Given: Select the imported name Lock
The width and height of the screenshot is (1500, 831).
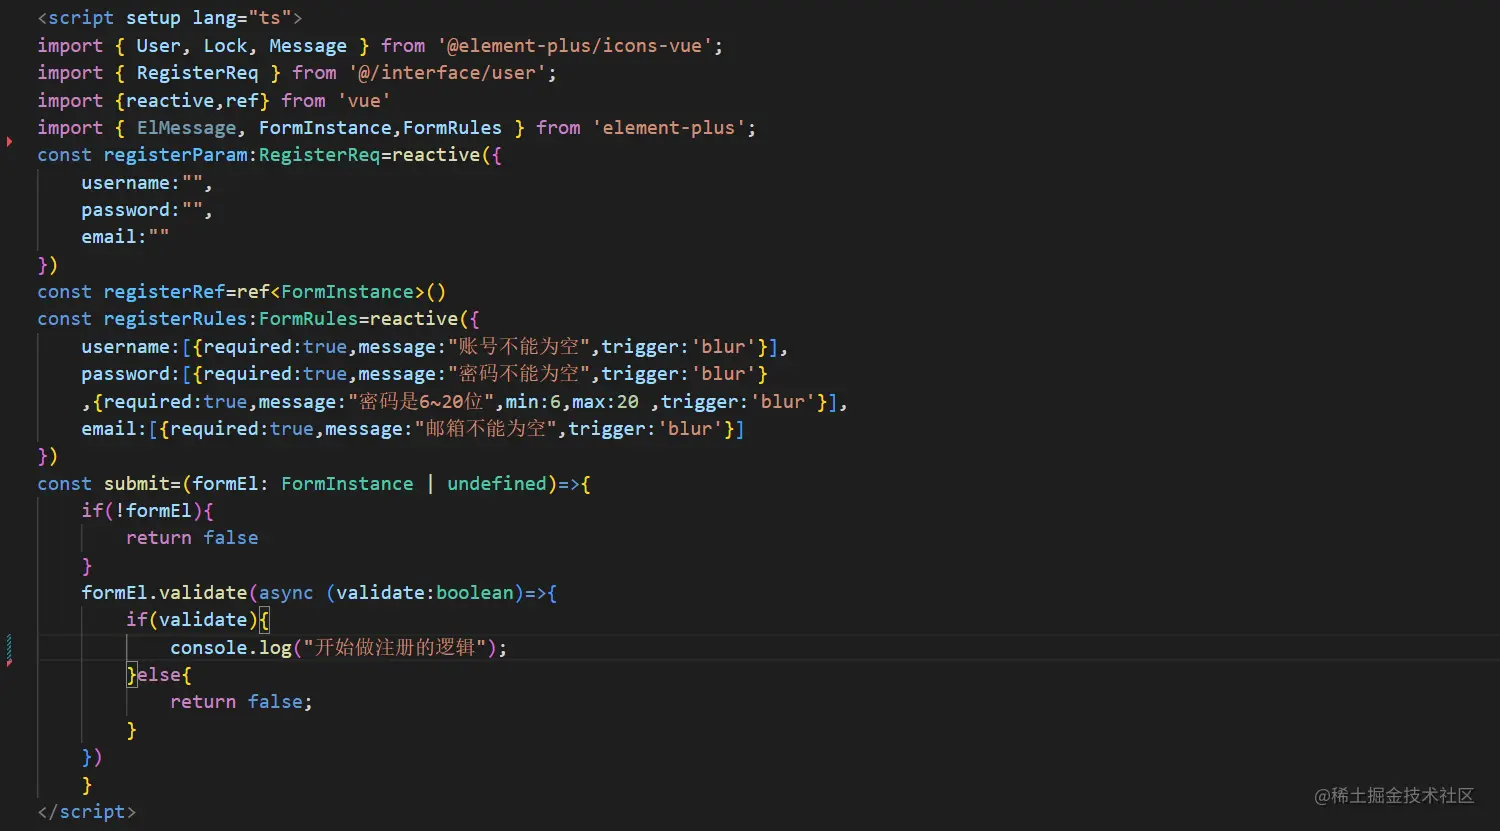Looking at the screenshot, I should point(225,46).
